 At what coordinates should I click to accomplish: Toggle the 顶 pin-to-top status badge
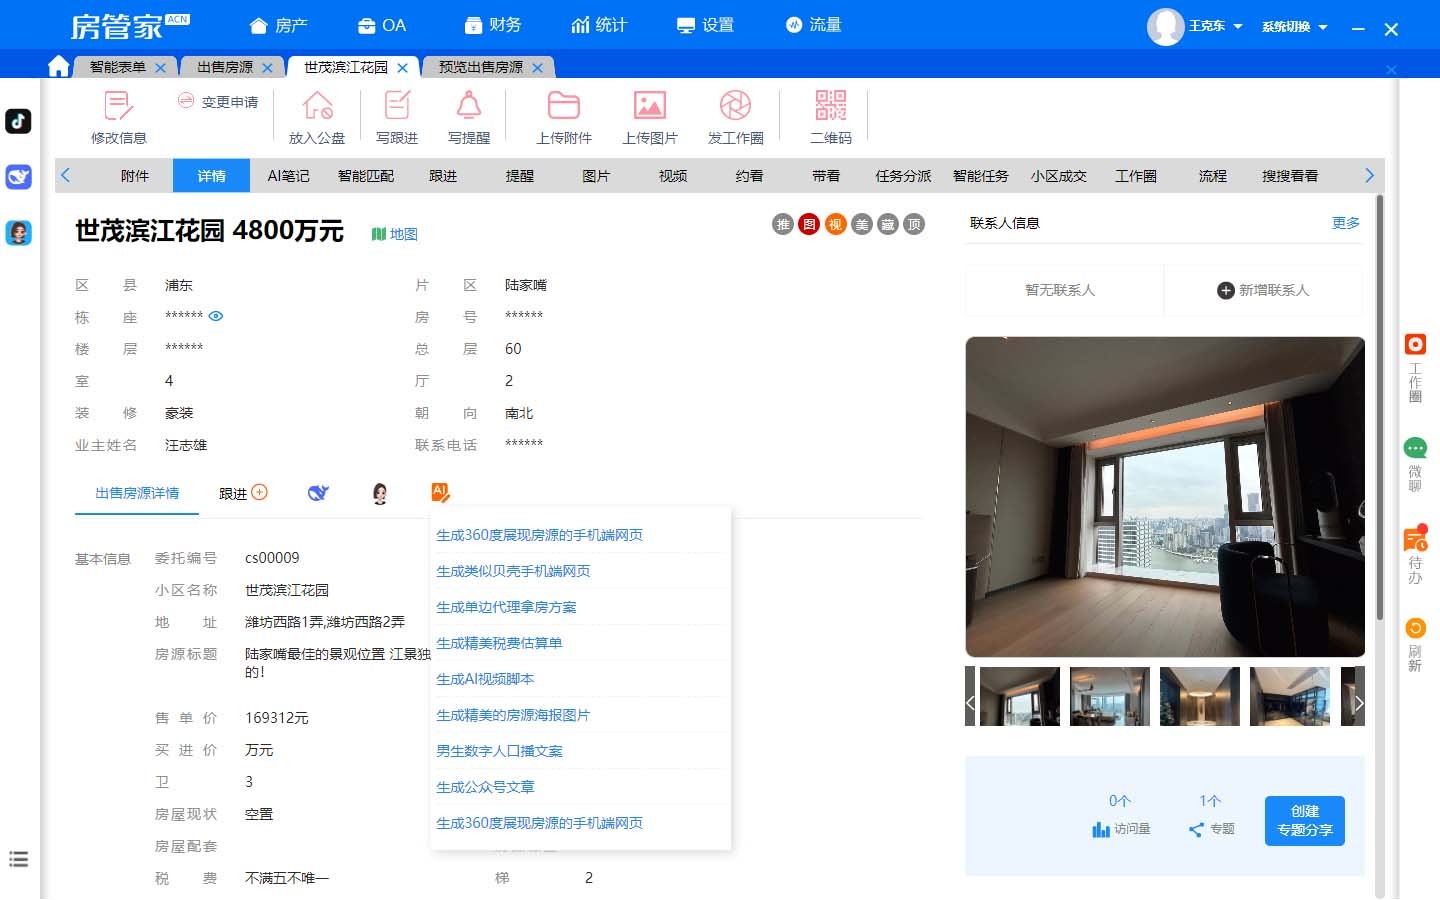(914, 225)
